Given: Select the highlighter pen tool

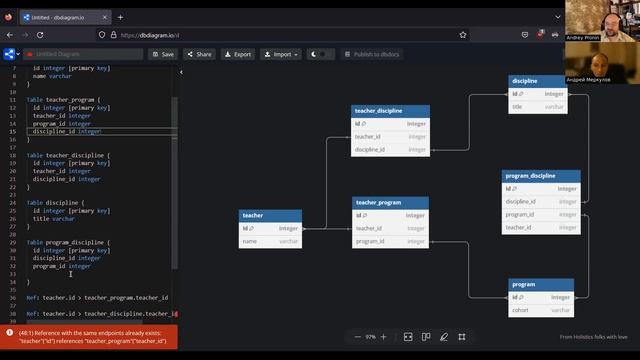Looking at the screenshot, I should tap(444, 337).
